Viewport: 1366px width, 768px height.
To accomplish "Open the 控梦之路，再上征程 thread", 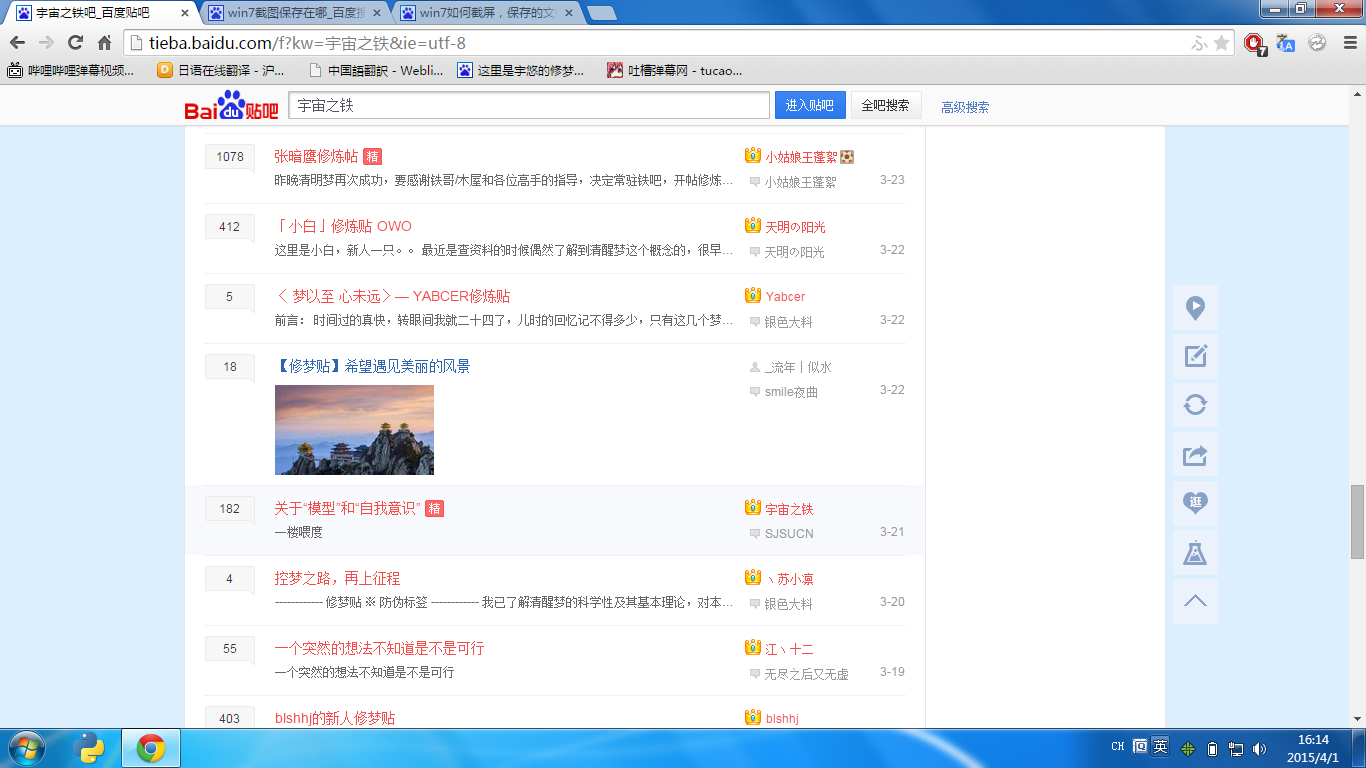I will [337, 579].
